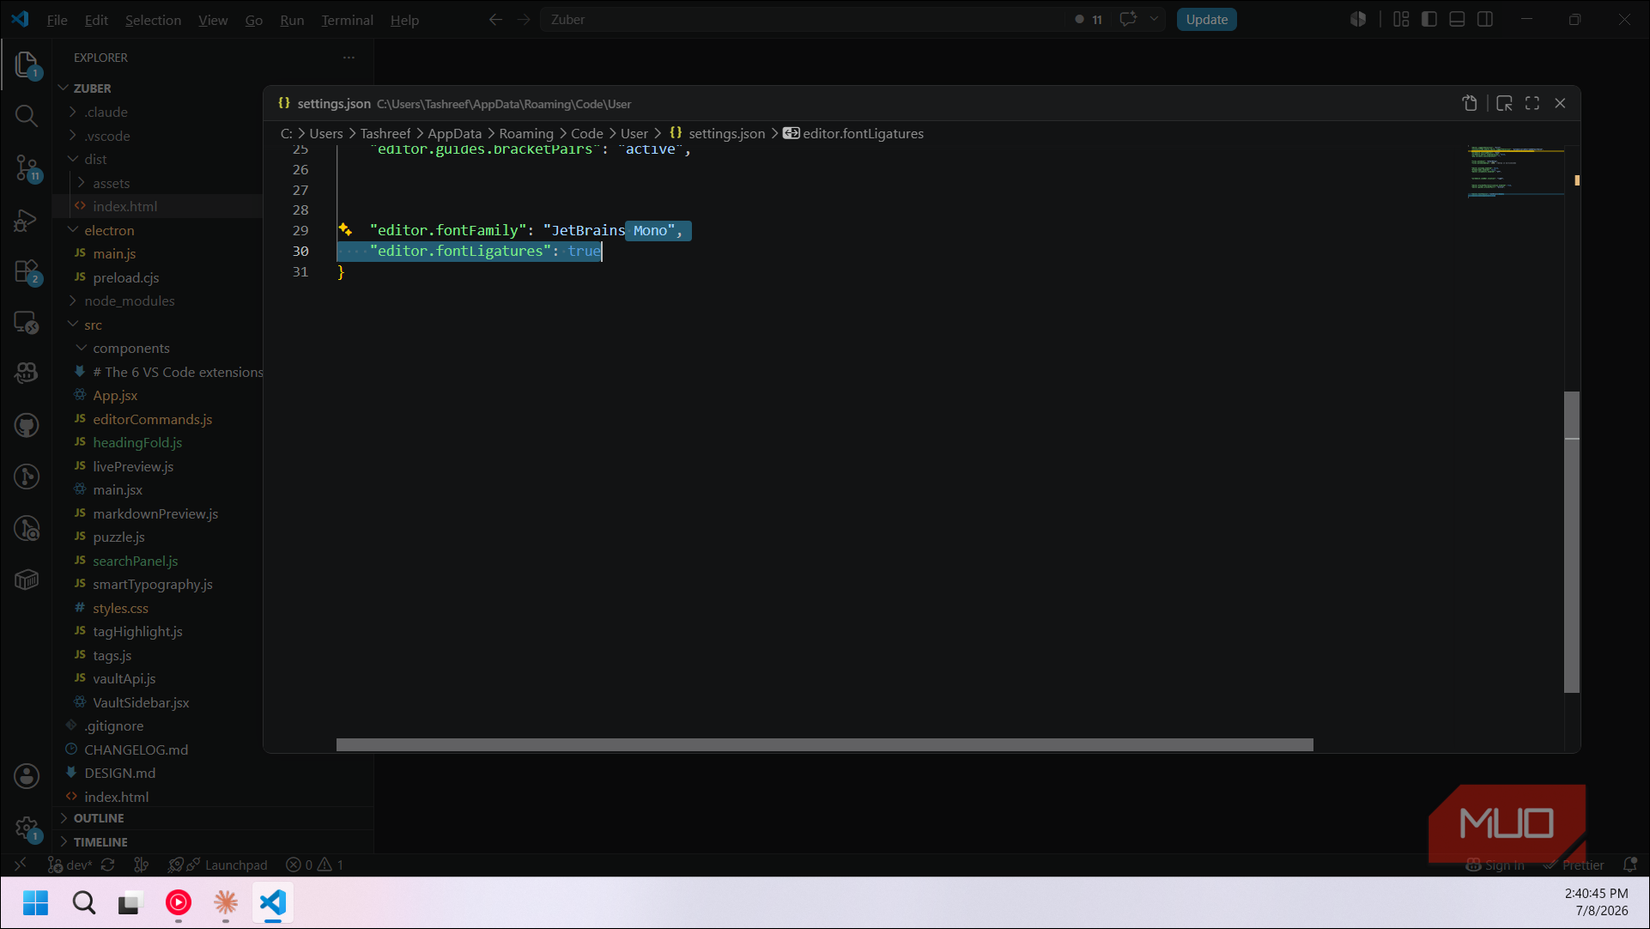
Task: Expand the OUTLINE section
Action: pos(64,818)
